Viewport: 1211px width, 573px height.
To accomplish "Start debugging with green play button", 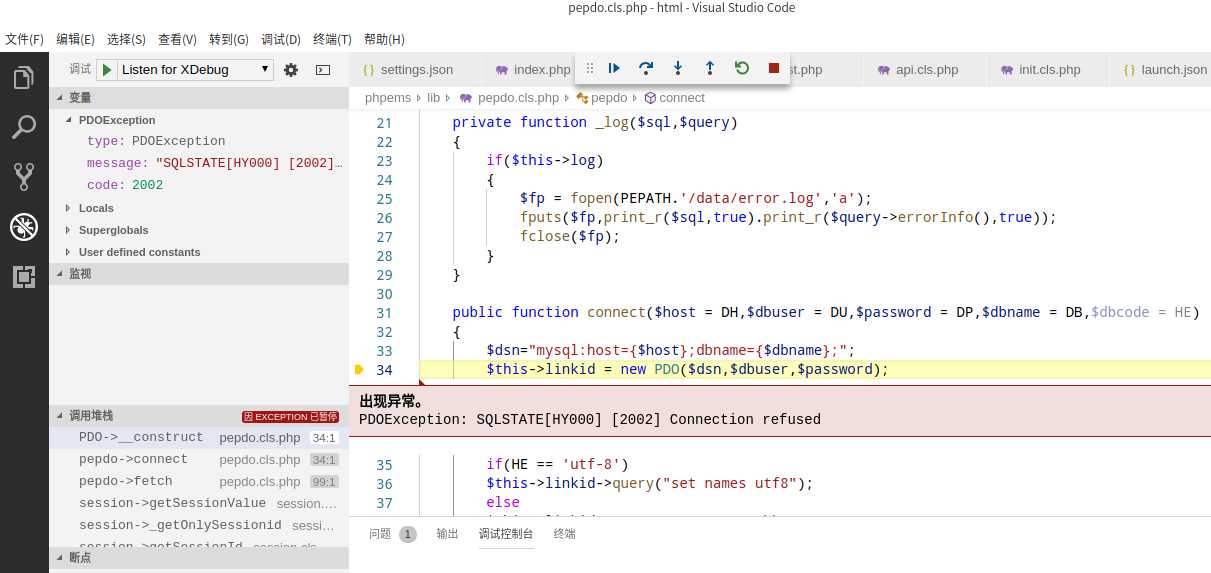I will pyautogui.click(x=107, y=70).
